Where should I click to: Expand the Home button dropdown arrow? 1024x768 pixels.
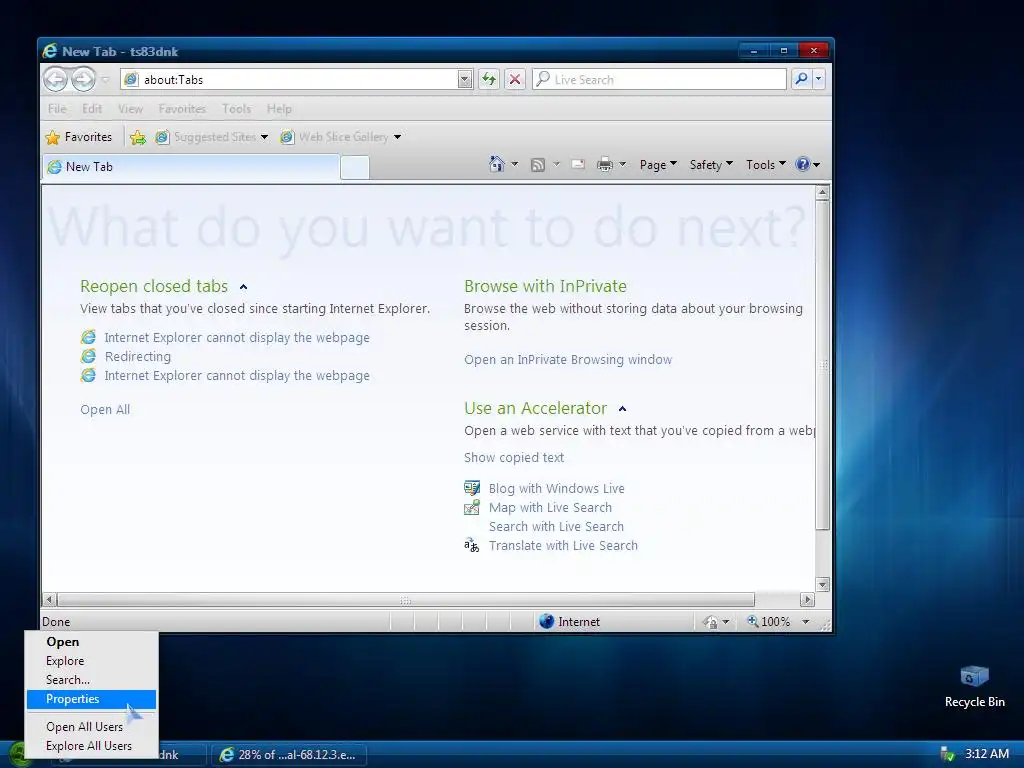pyautogui.click(x=515, y=165)
